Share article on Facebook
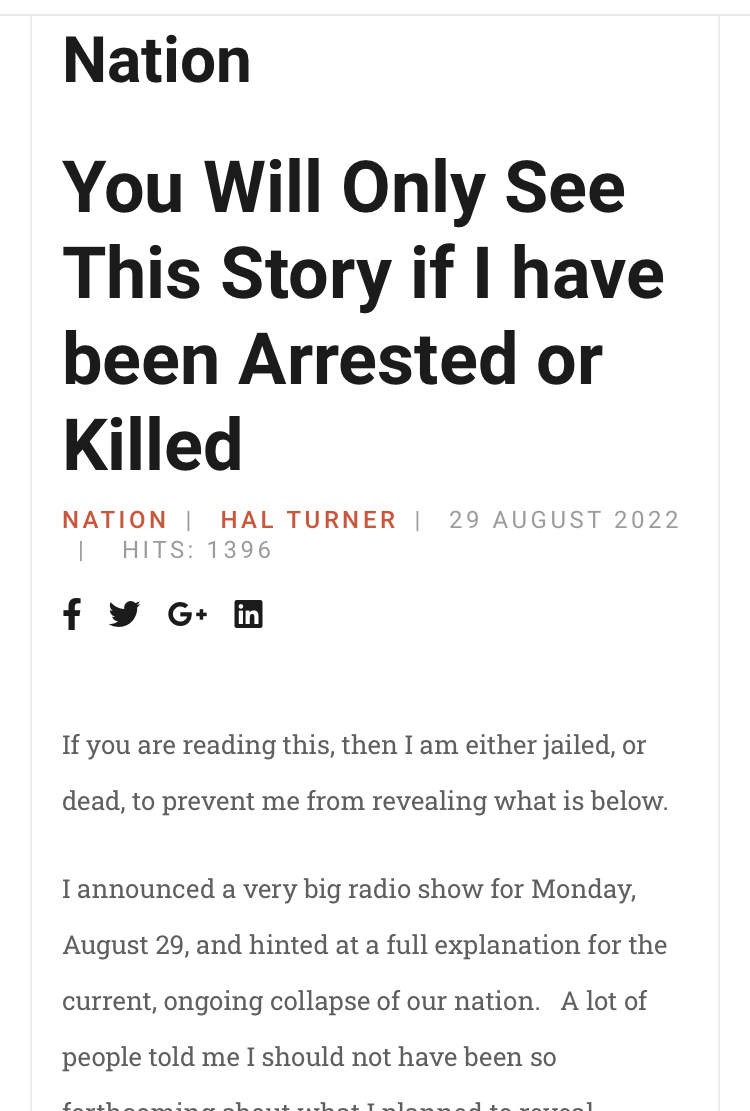 71,613
